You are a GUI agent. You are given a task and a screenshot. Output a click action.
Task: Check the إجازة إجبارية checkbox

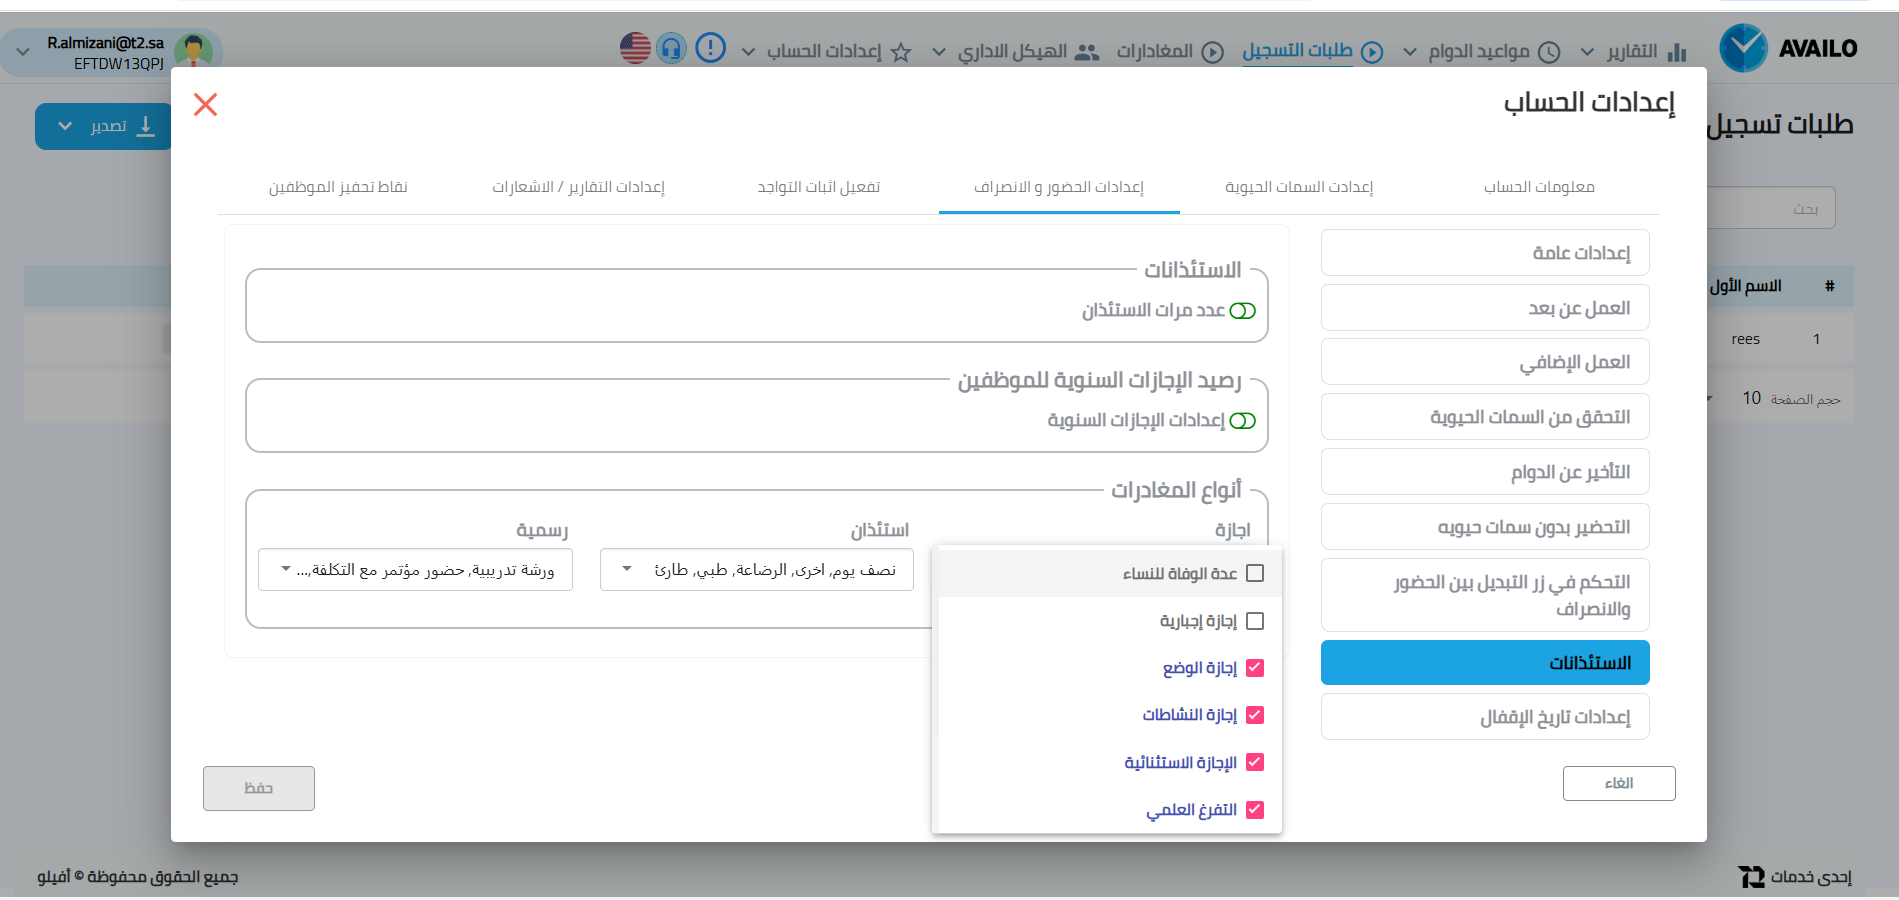pos(1255,621)
